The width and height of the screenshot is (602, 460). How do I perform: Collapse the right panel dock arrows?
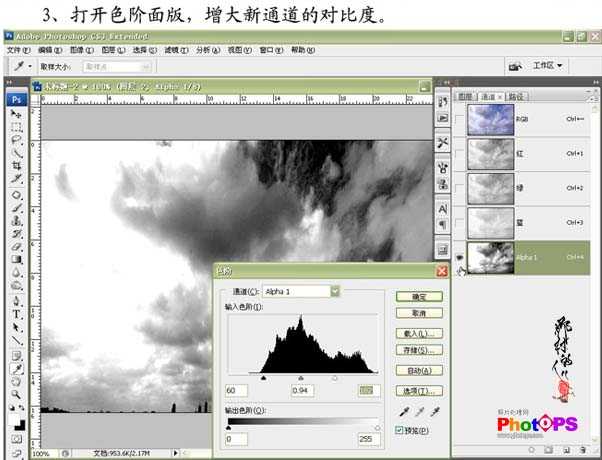[595, 81]
